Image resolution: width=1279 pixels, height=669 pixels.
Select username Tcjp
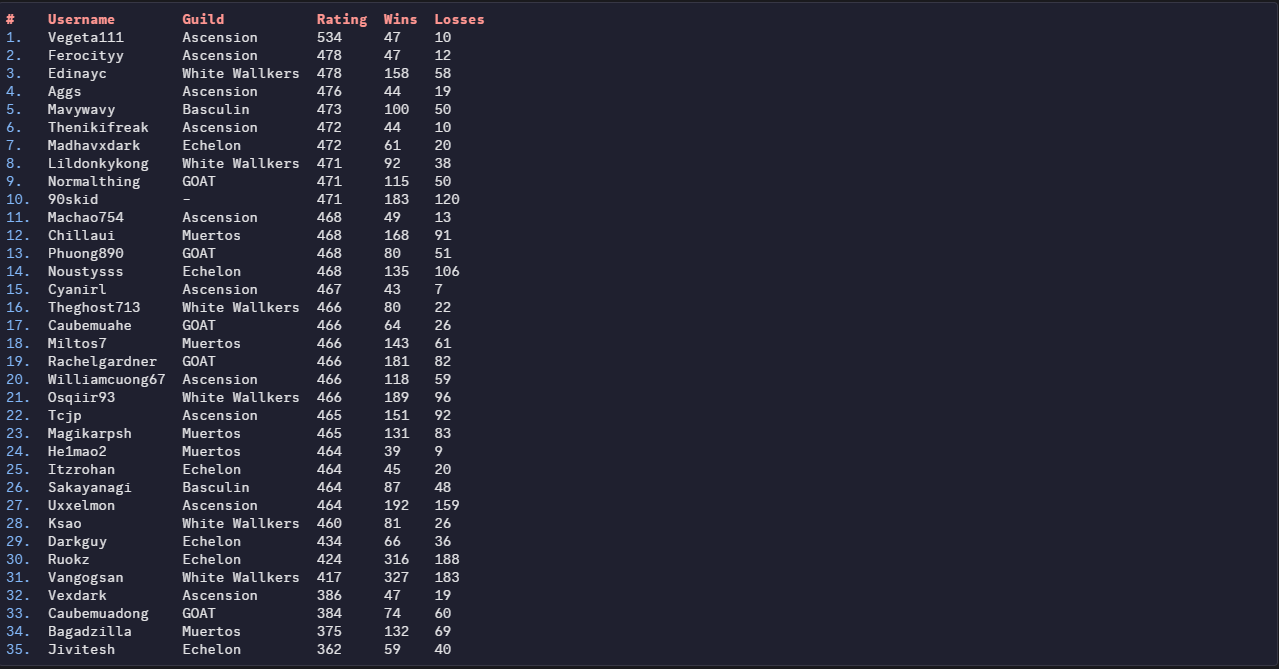[x=65, y=415]
